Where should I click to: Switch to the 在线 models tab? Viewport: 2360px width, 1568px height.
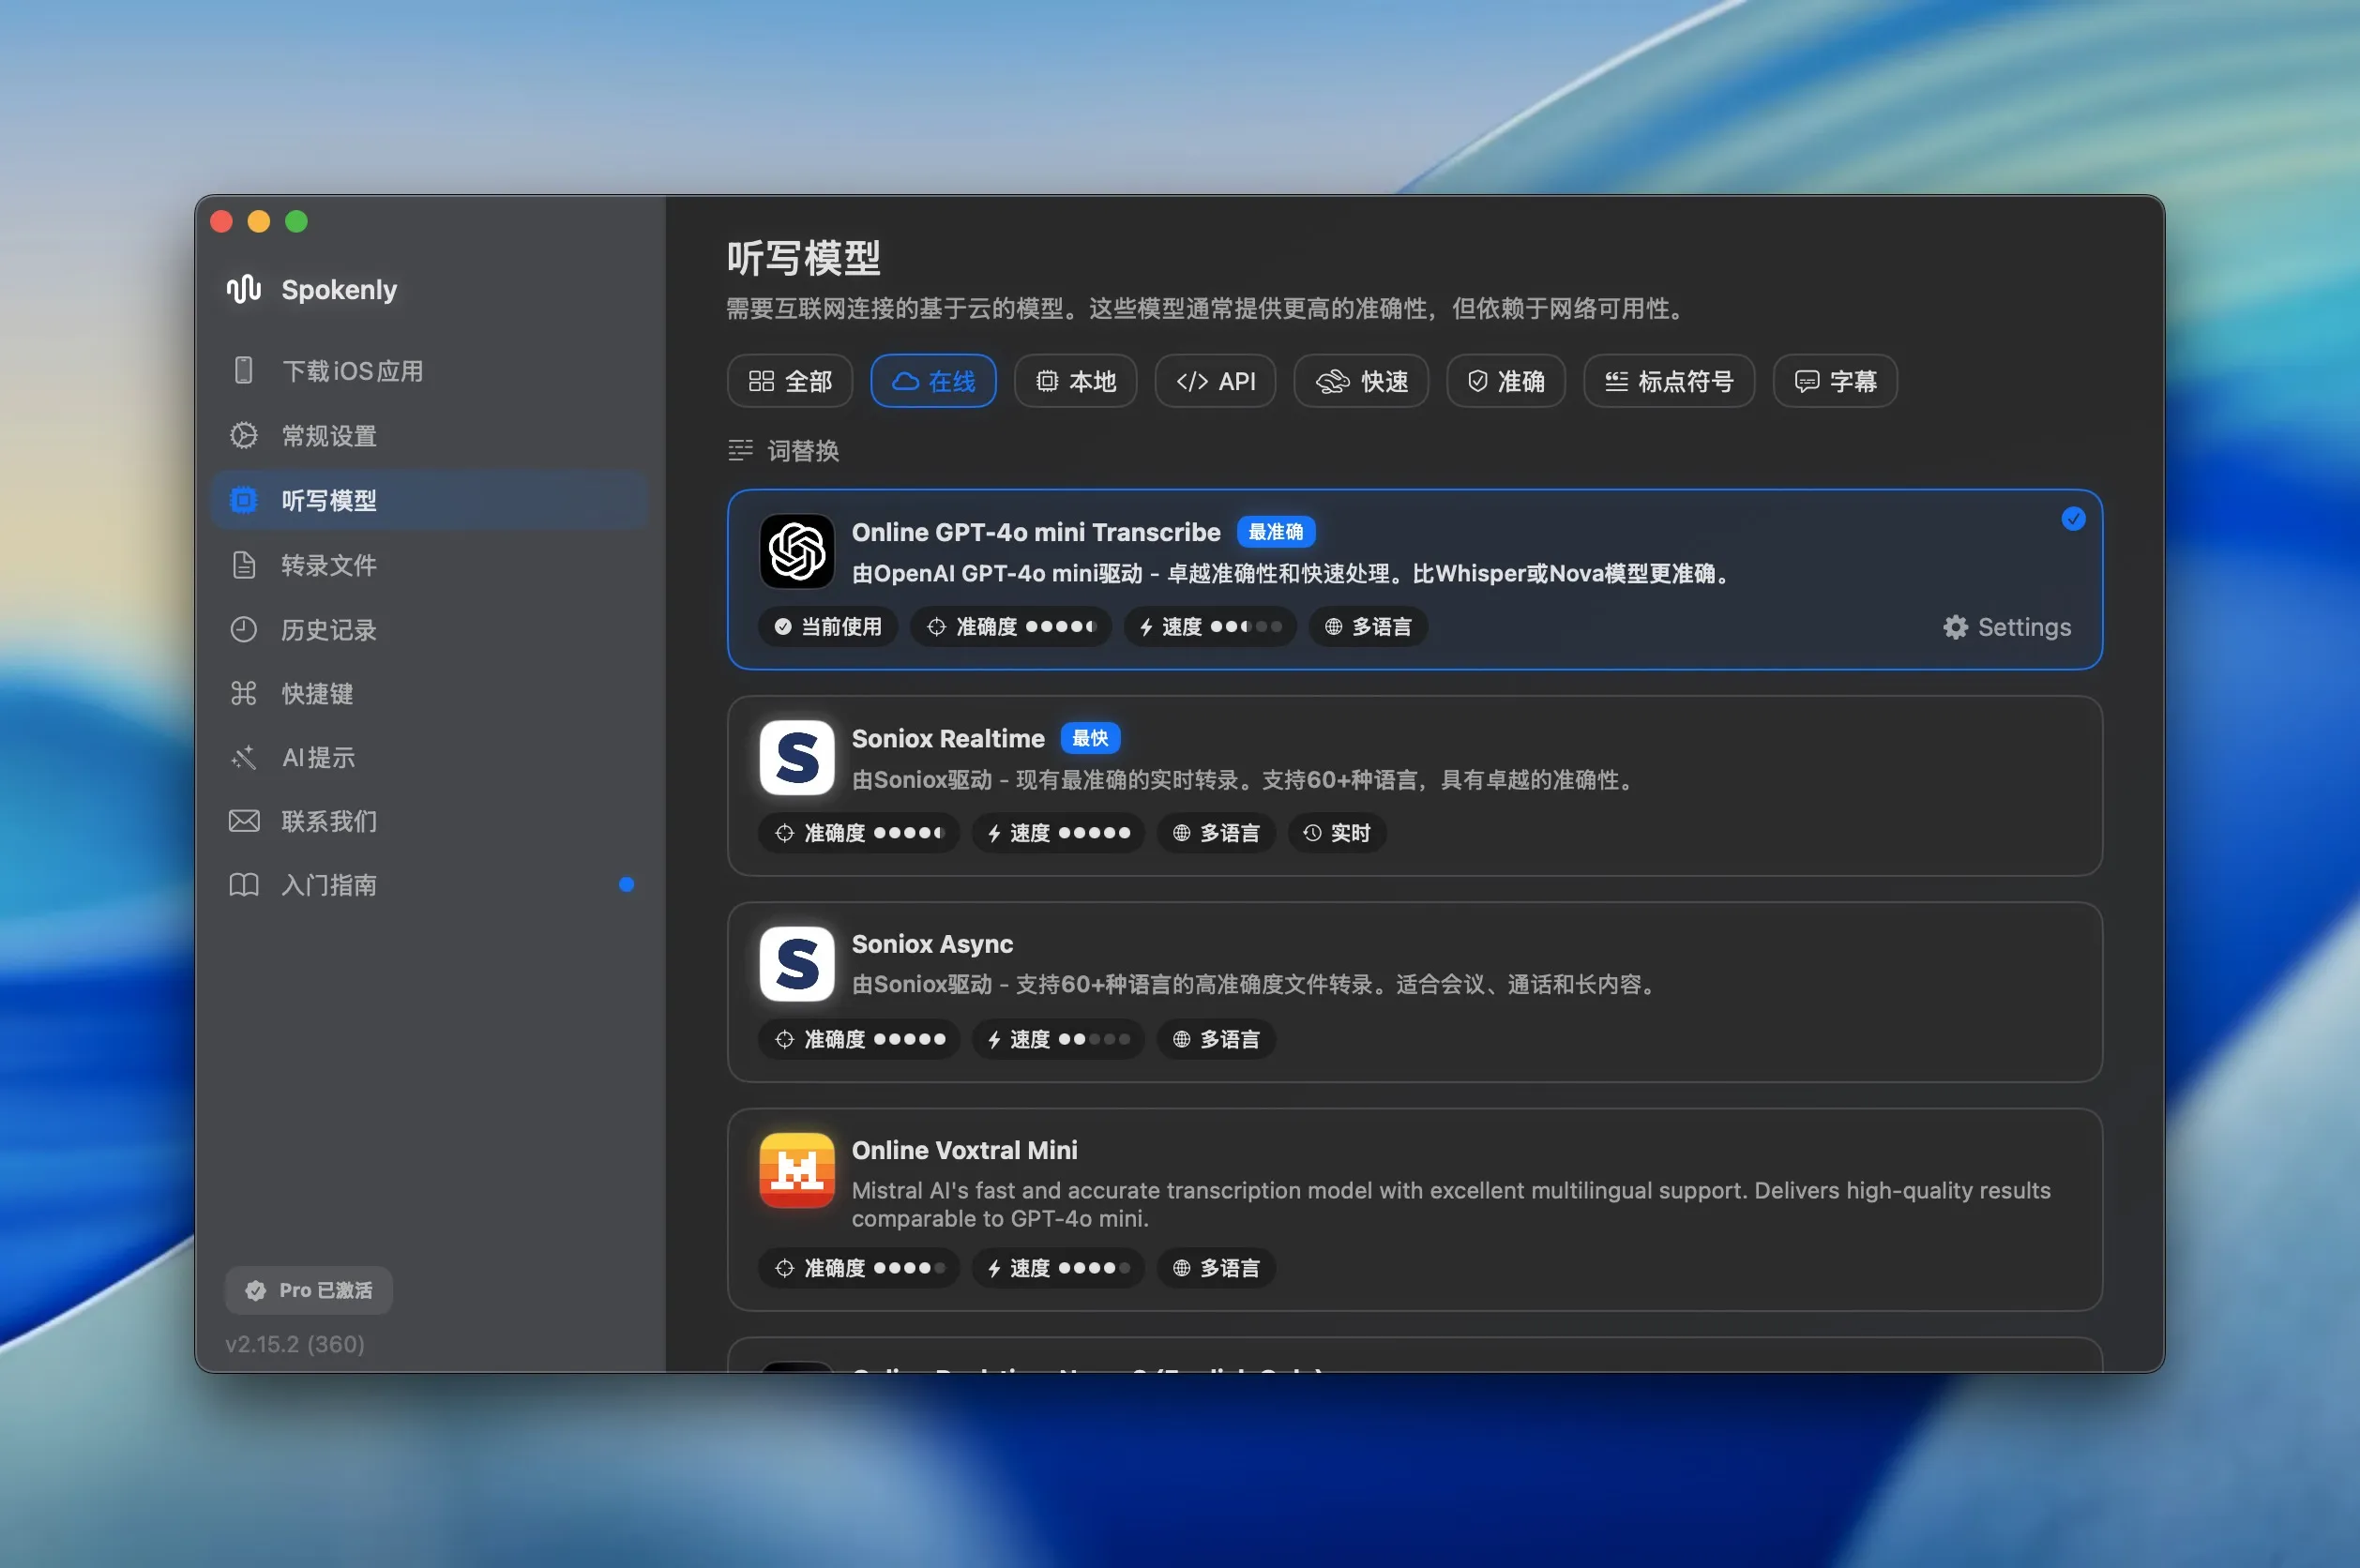932,381
